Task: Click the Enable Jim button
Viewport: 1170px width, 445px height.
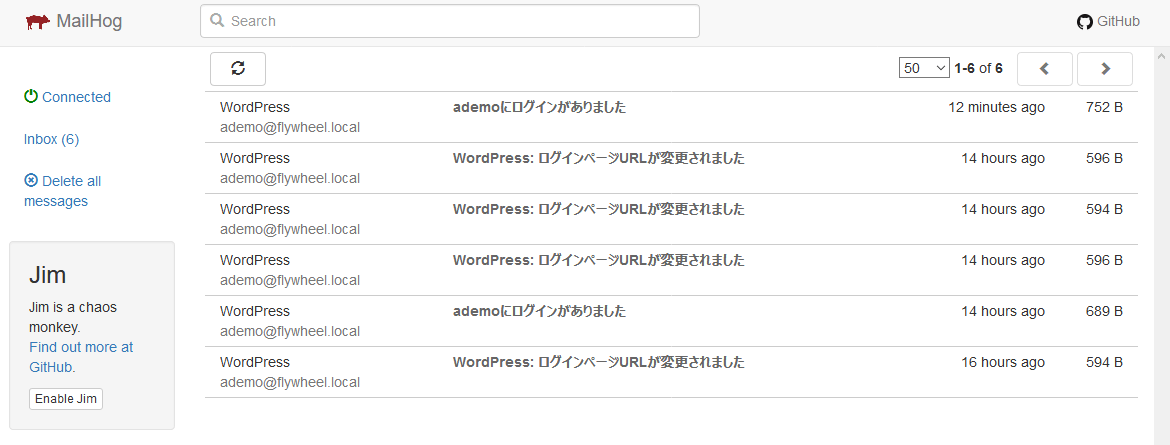Action: (66, 399)
